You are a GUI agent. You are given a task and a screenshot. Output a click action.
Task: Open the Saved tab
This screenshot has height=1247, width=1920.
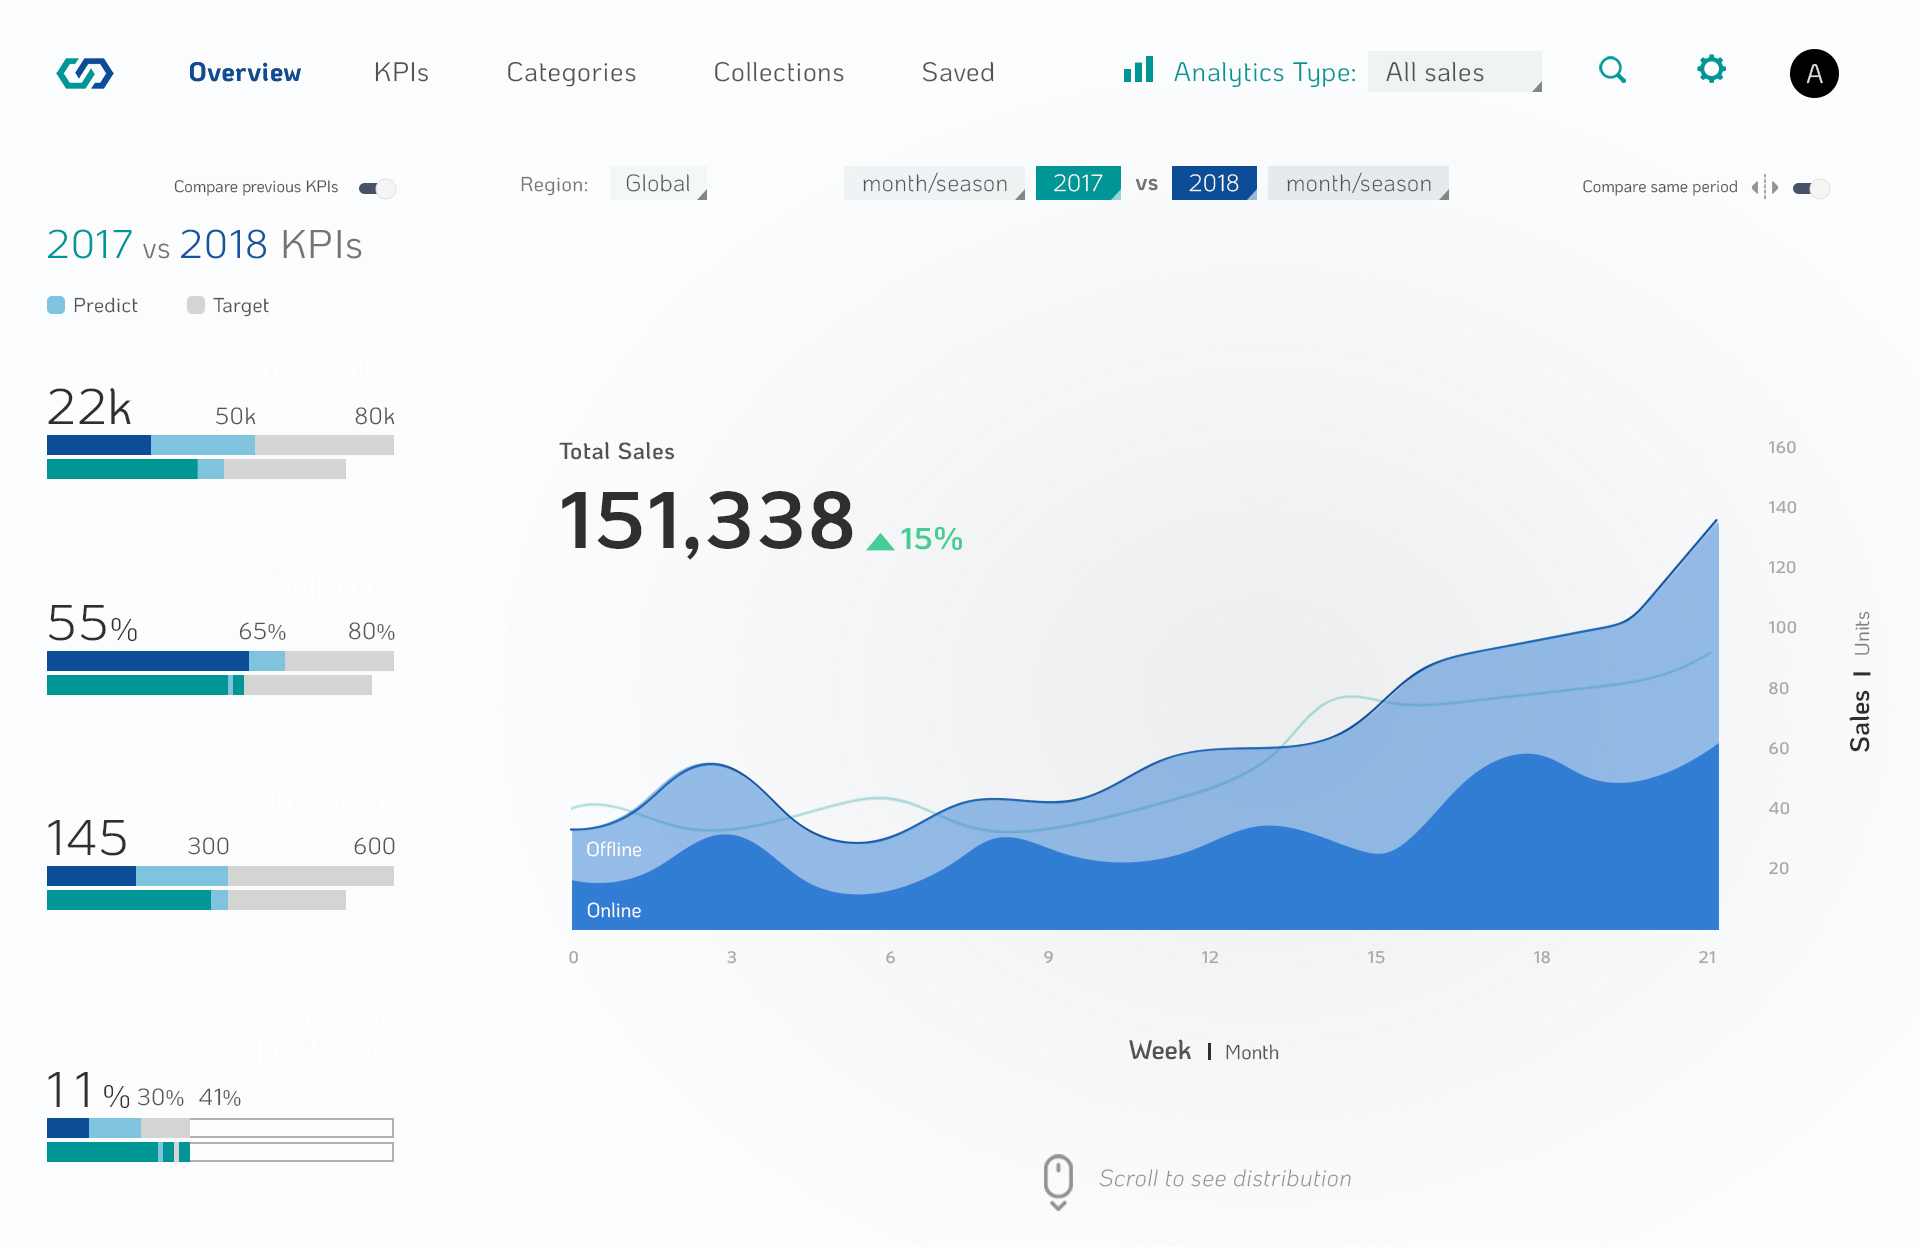point(958,73)
